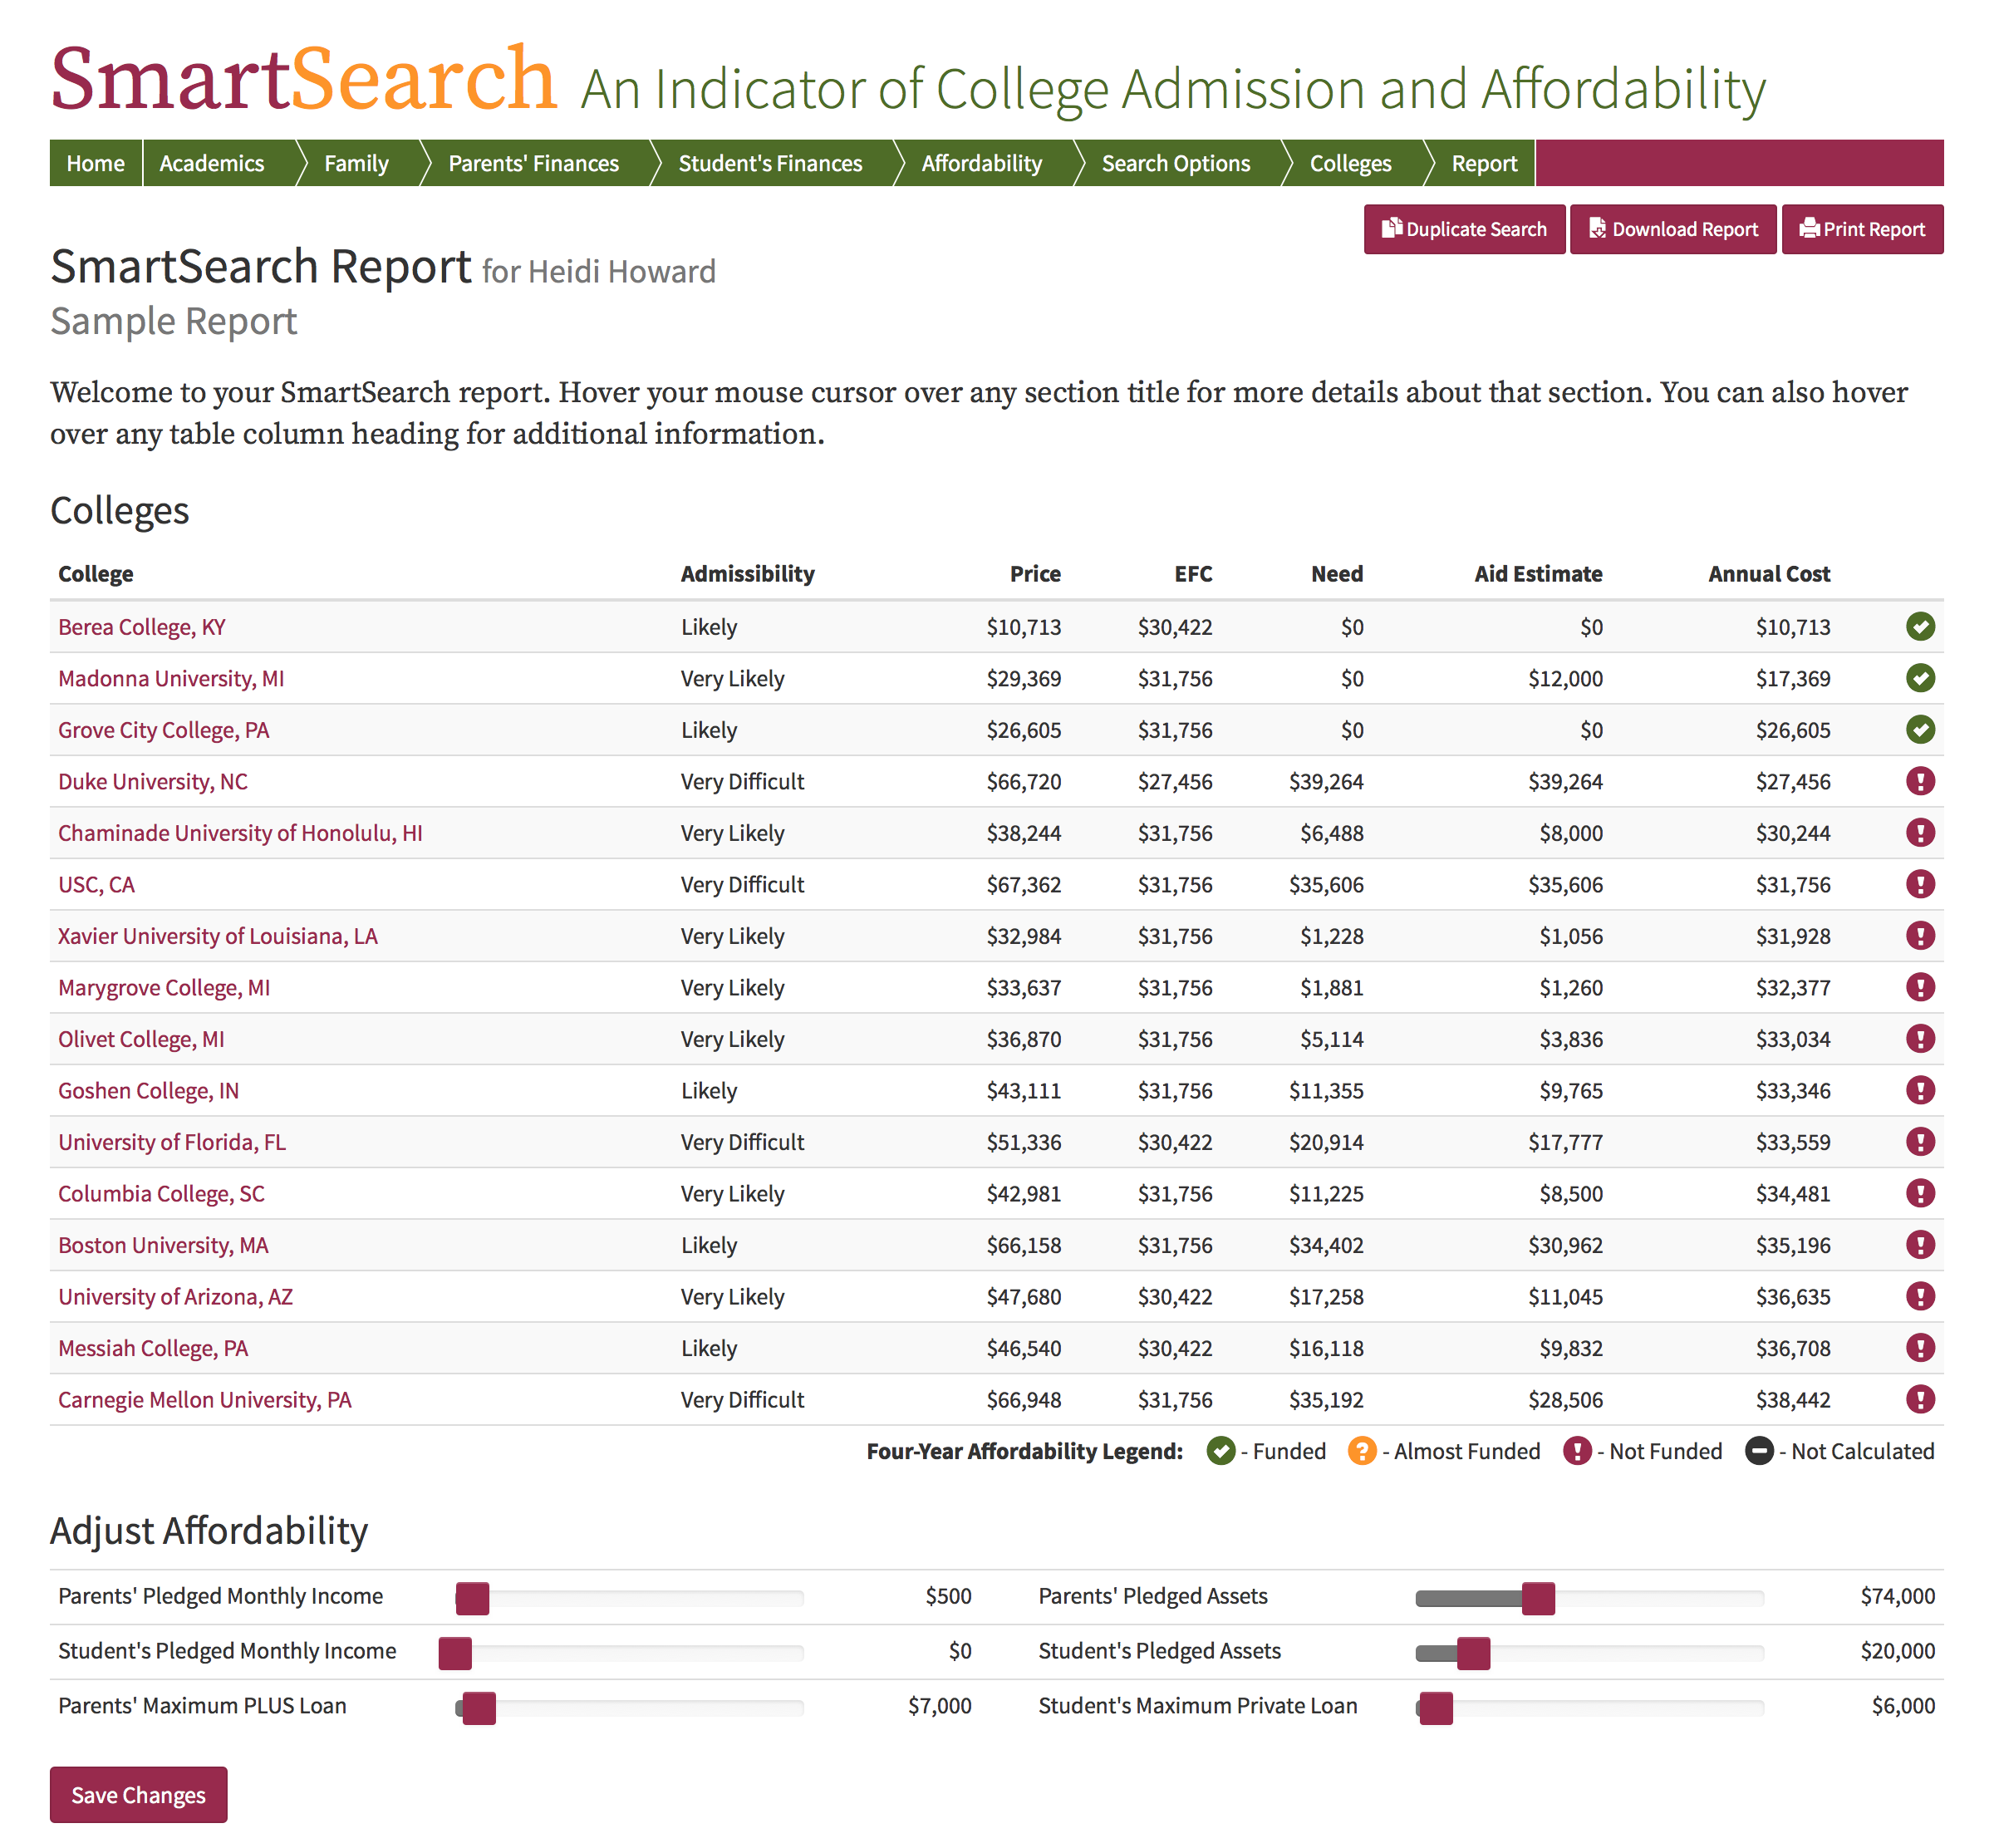This screenshot has width=1994, height=1848.
Task: Click the not funded icon for University of Arizona
Action: [x=1919, y=1296]
